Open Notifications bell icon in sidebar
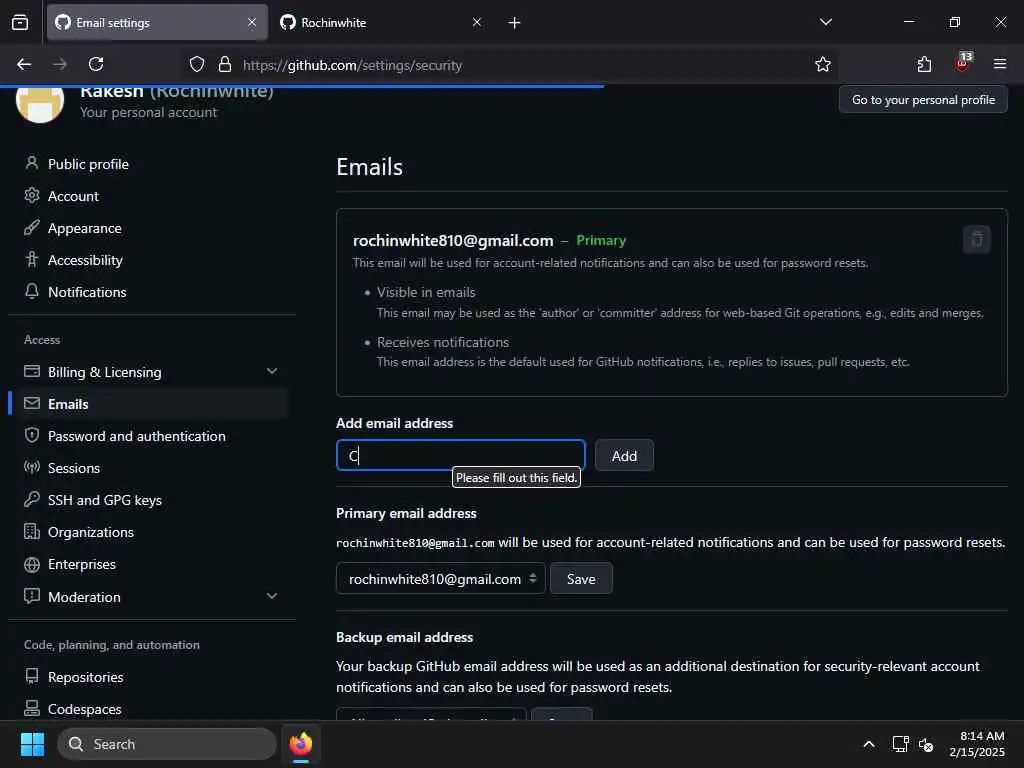The image size is (1024, 768). click(31, 291)
